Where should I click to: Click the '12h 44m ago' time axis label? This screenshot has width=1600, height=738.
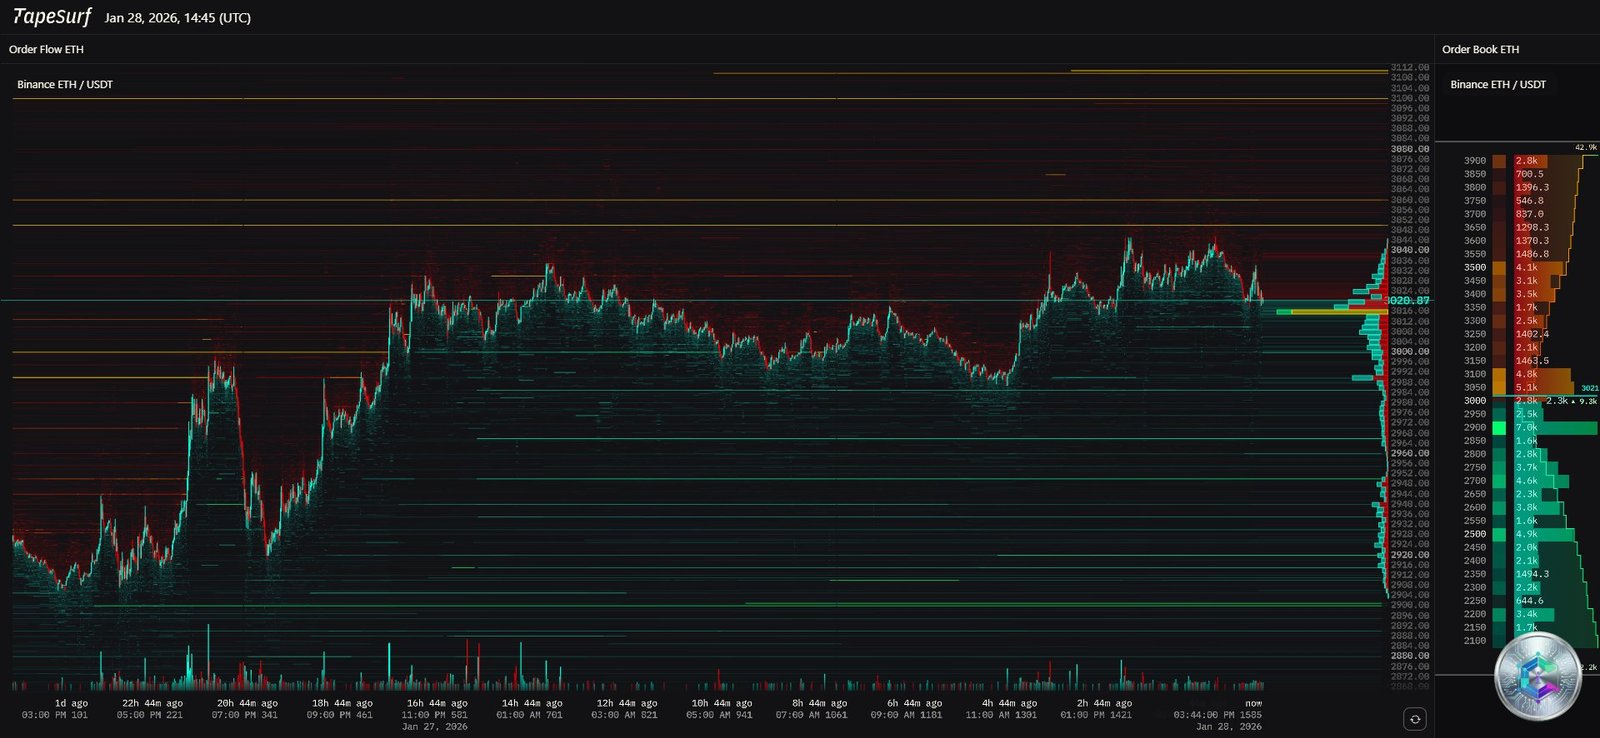click(x=627, y=703)
